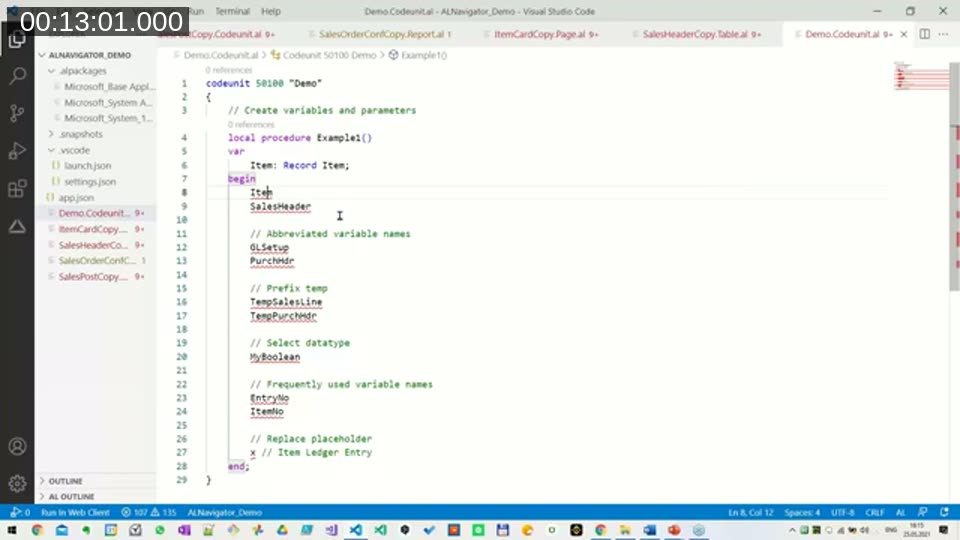Collapse the .vscode folder
This screenshot has width=960, height=540.
click(x=75, y=150)
